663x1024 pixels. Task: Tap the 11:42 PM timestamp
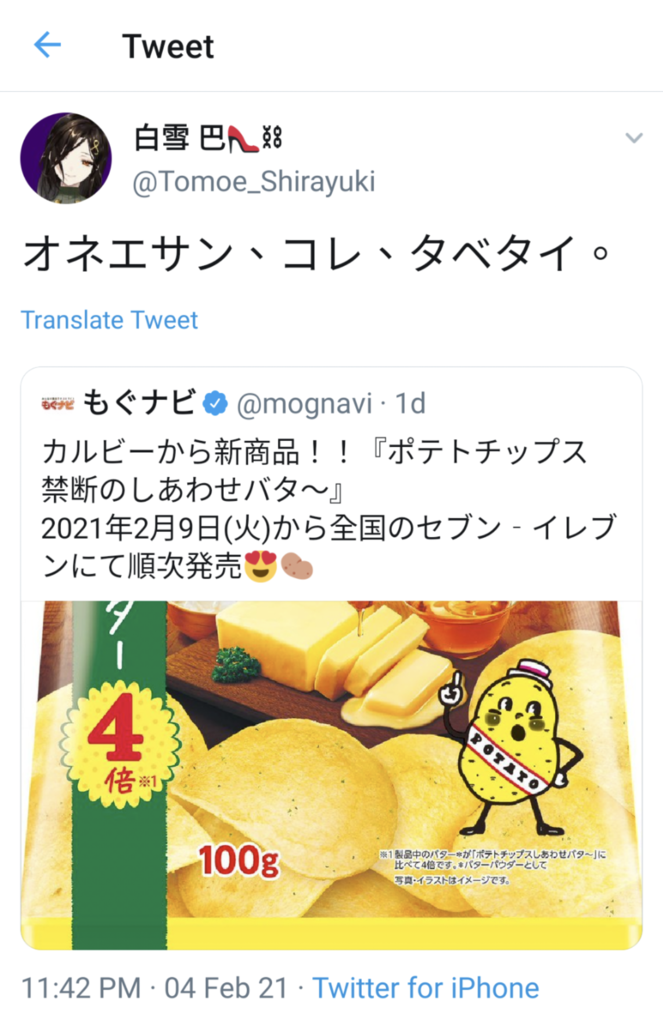(x=81, y=988)
